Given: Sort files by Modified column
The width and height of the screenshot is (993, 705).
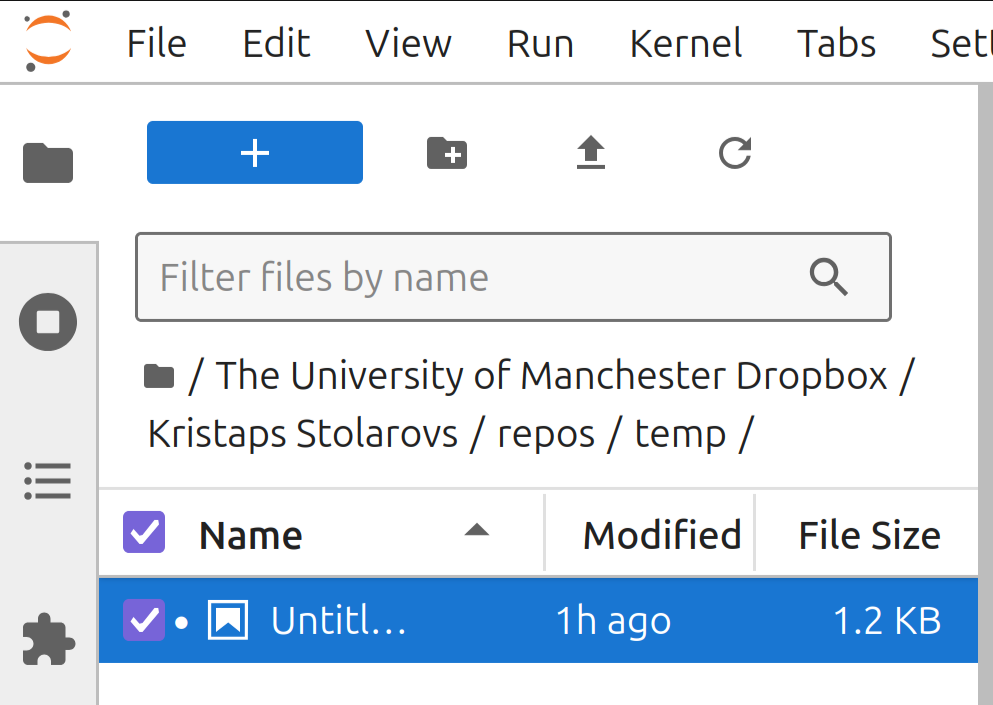Looking at the screenshot, I should (662, 535).
